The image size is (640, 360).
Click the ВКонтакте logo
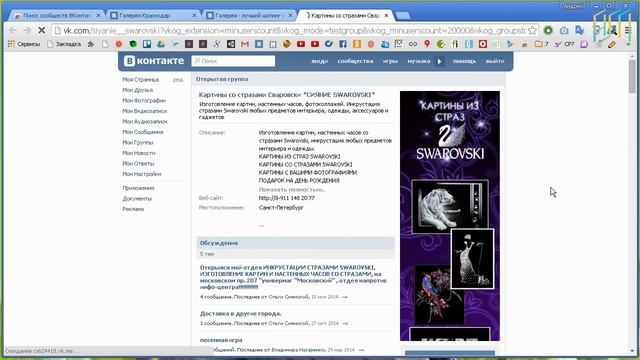154,61
